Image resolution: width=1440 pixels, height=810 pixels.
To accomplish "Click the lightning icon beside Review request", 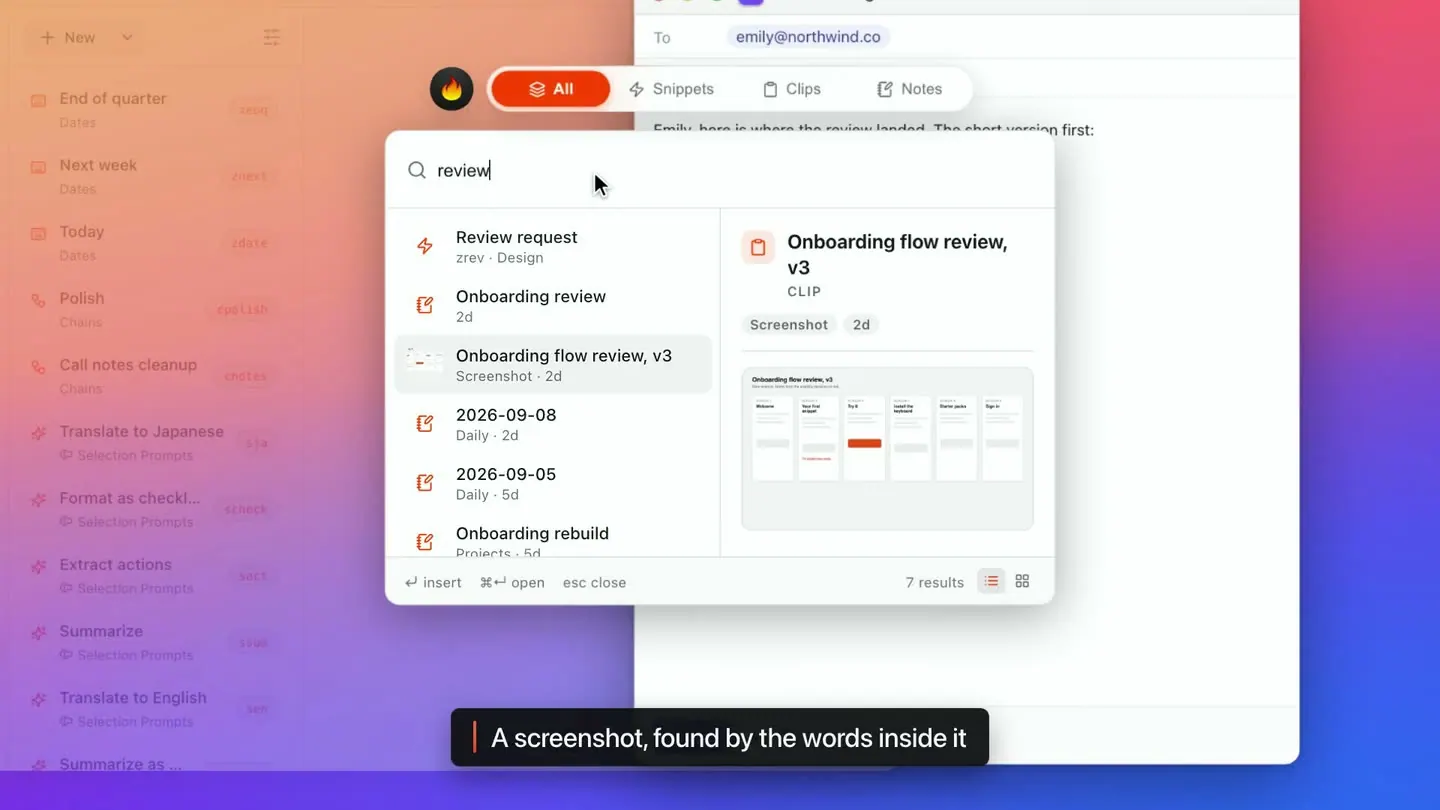I will click(x=425, y=246).
